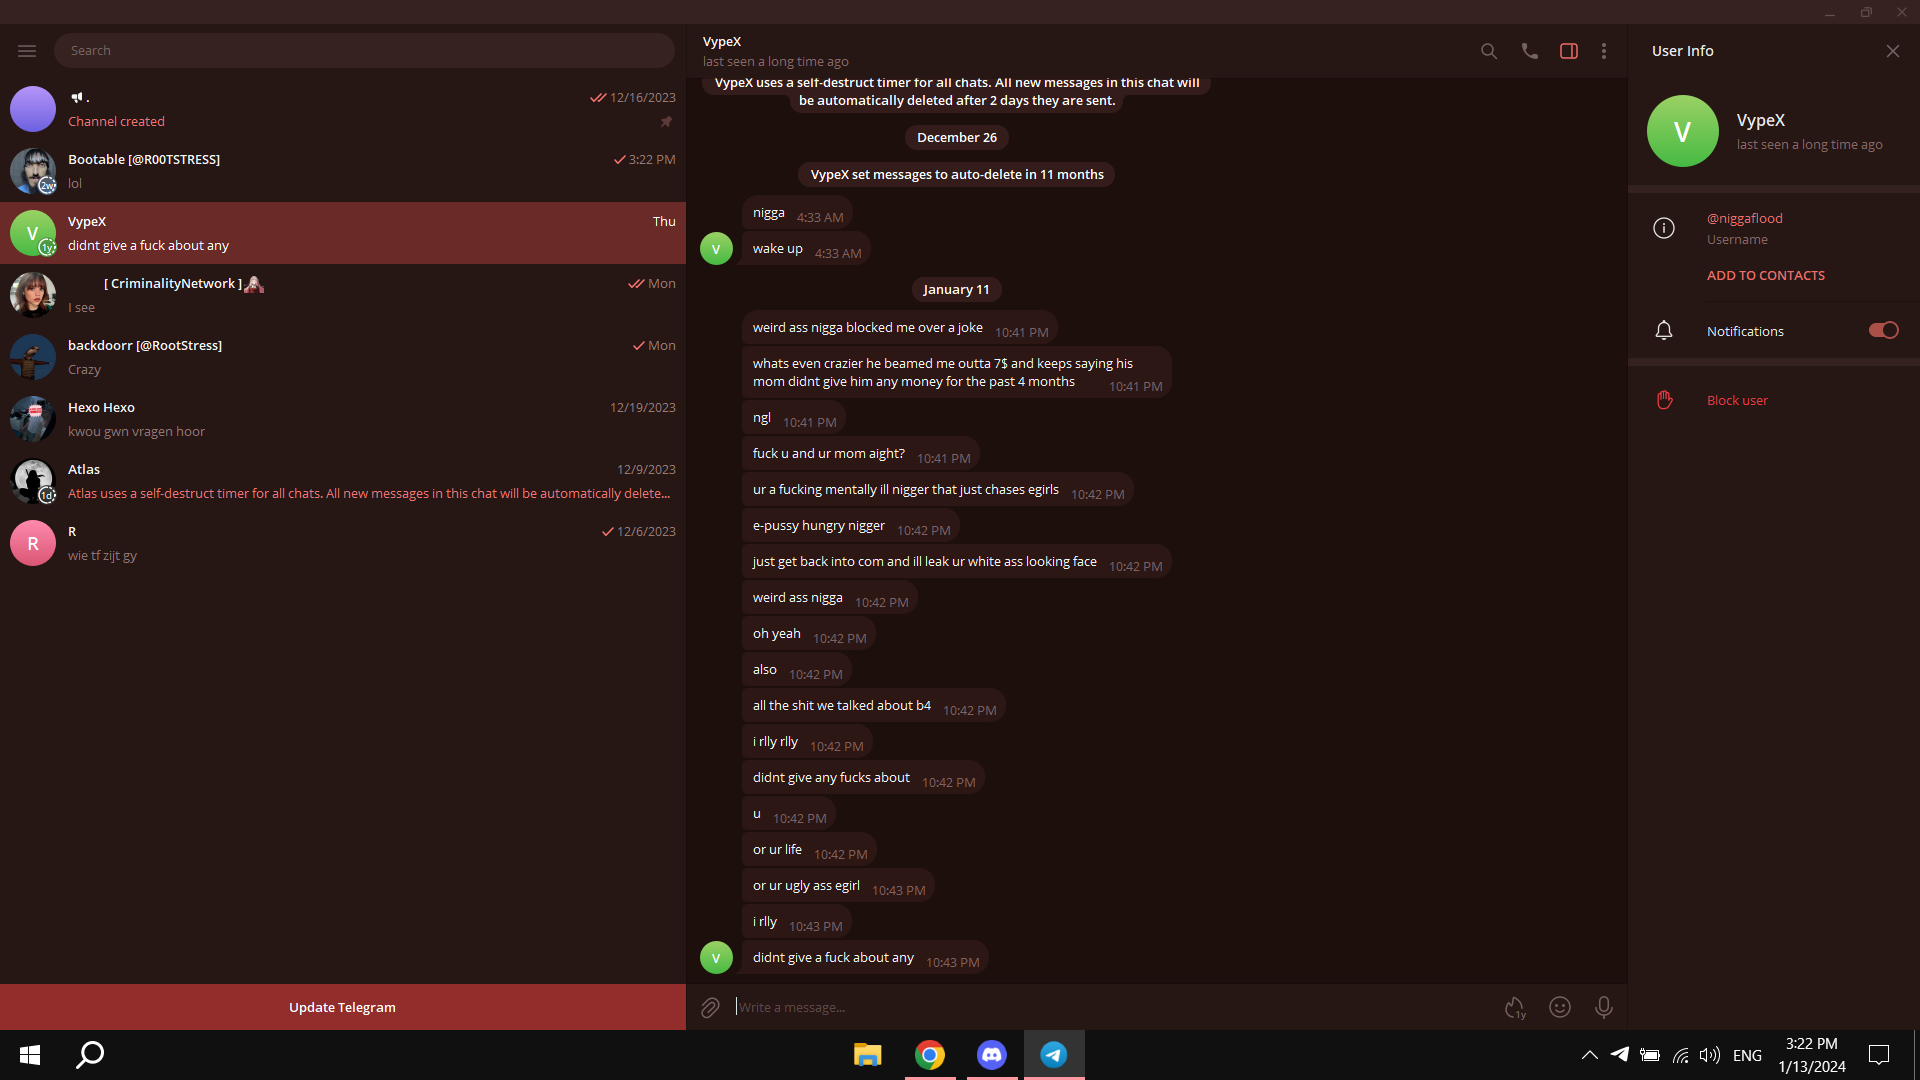
Task: Open the backdoorr [@RootStress] chat
Action: [343, 357]
